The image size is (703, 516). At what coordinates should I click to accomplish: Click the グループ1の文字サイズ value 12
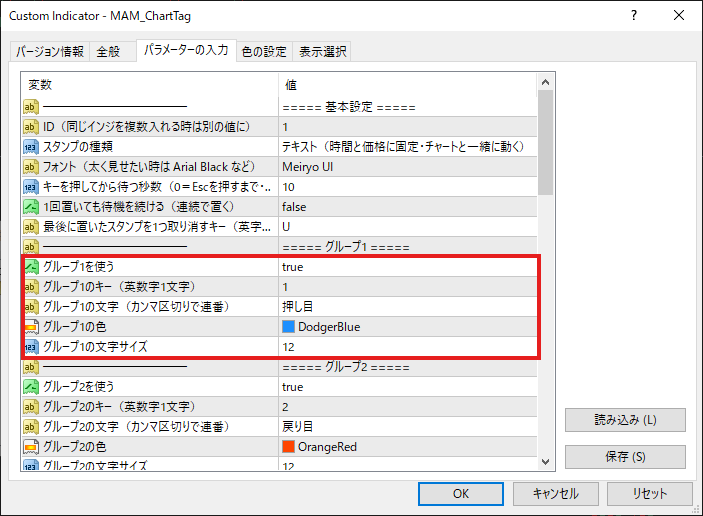[408, 347]
